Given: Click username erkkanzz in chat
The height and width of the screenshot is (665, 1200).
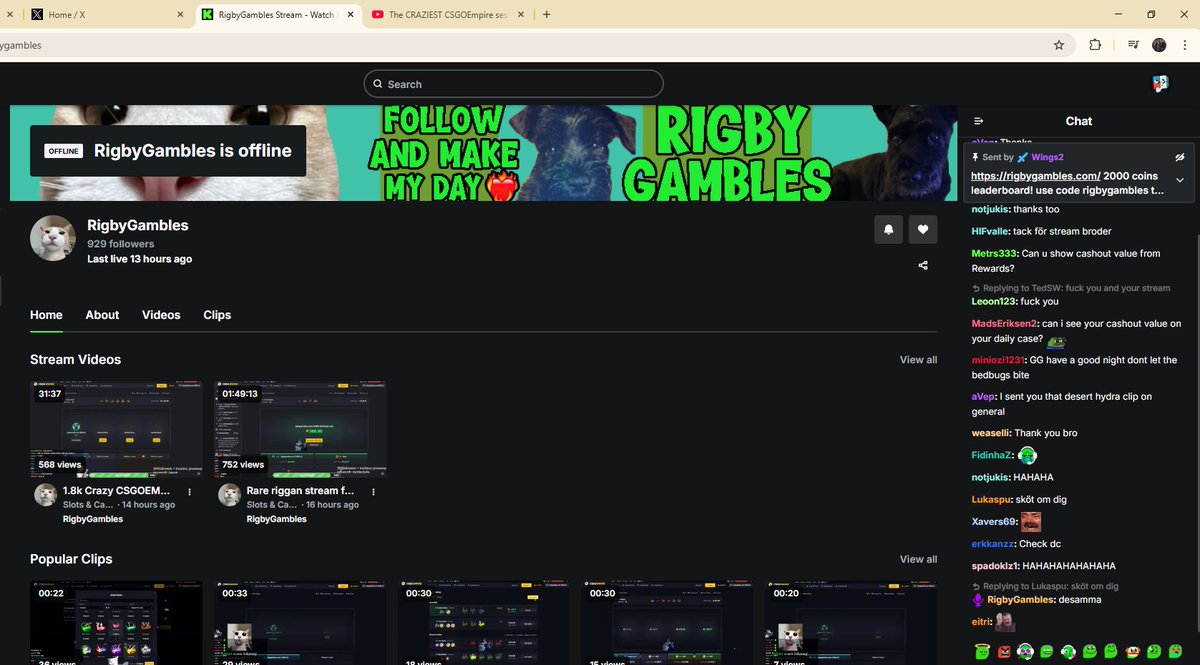Looking at the screenshot, I should [992, 544].
